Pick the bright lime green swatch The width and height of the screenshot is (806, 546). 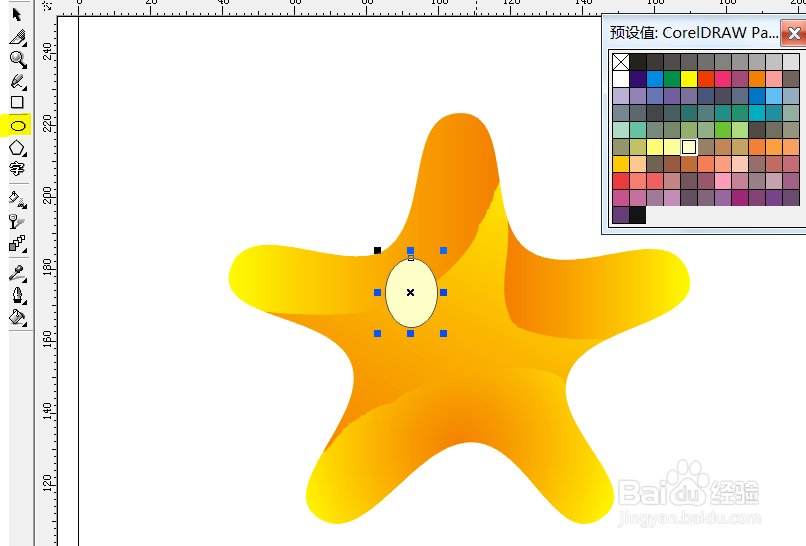pyautogui.click(x=723, y=130)
